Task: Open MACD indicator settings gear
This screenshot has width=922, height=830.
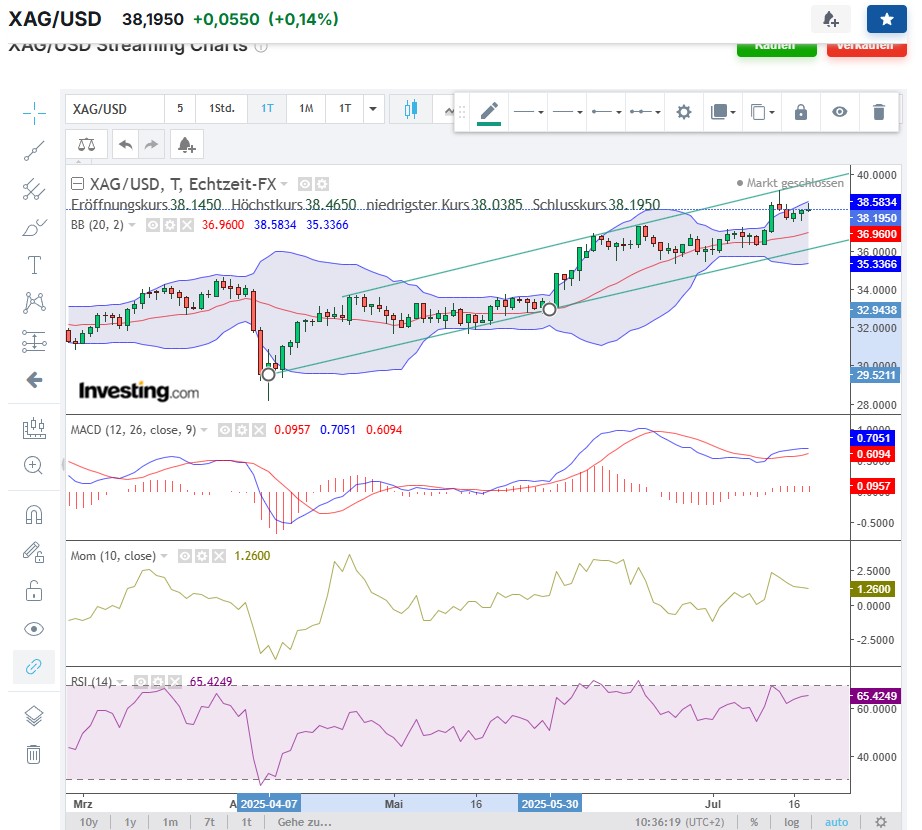Action: click(242, 430)
